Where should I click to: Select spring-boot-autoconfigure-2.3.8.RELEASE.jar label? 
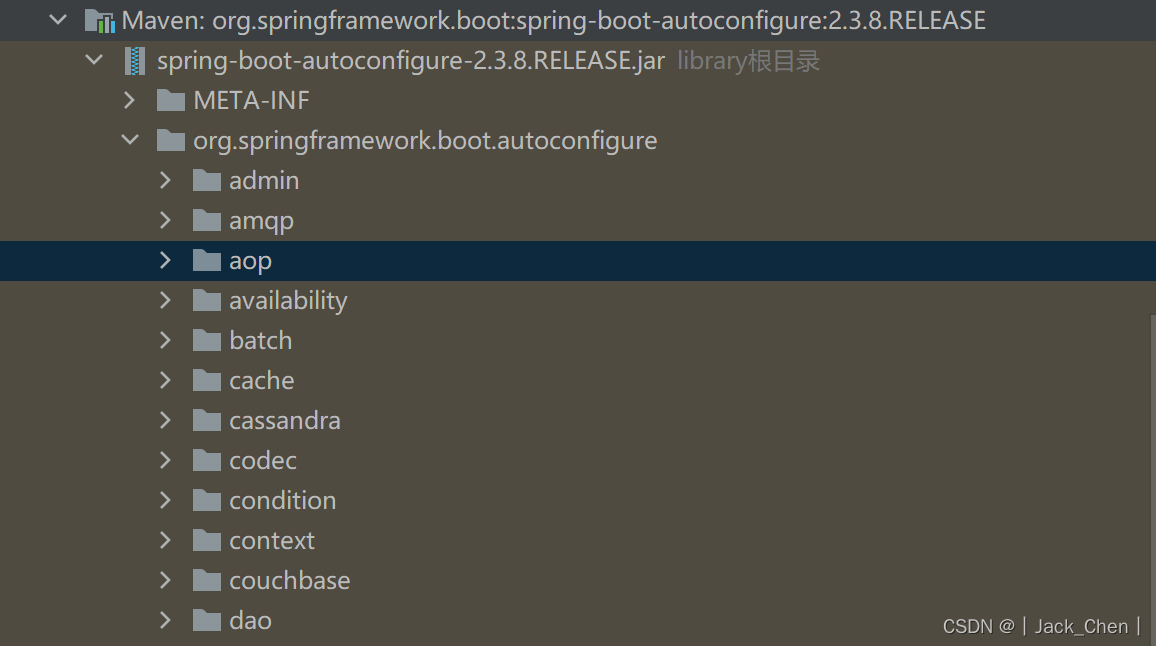click(x=411, y=60)
